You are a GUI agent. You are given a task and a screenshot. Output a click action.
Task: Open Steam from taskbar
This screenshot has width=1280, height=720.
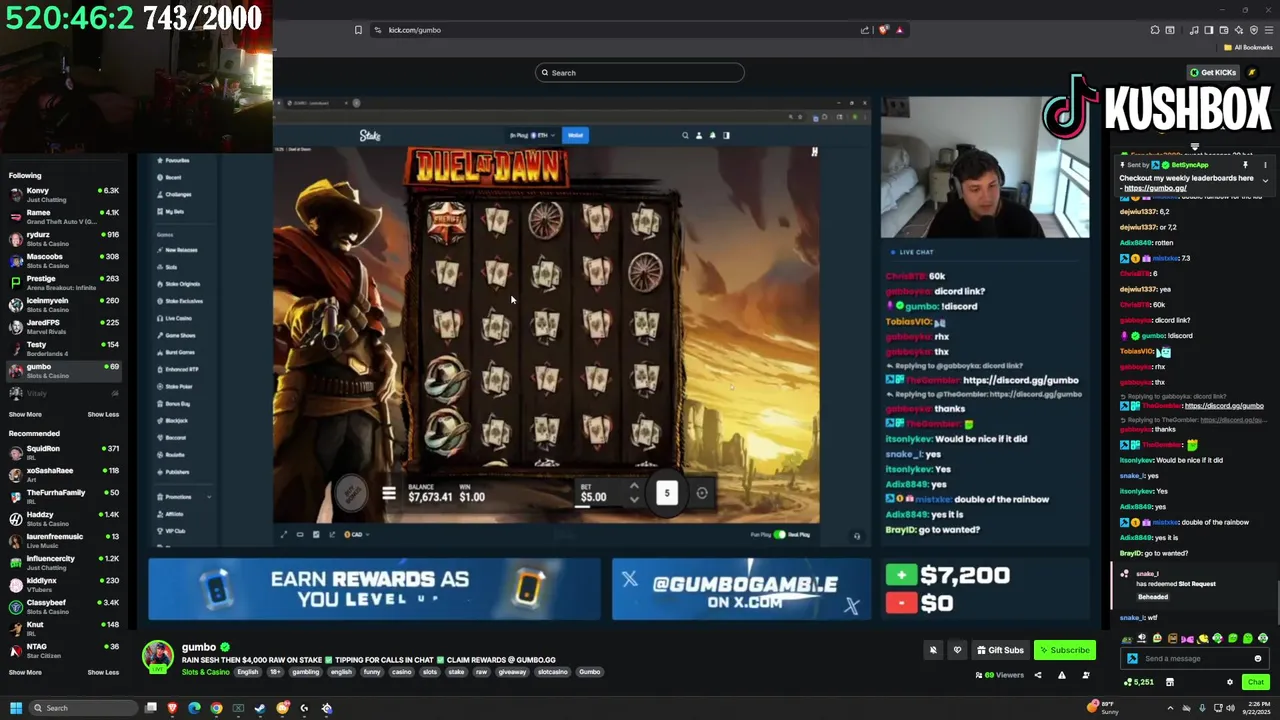click(x=260, y=708)
